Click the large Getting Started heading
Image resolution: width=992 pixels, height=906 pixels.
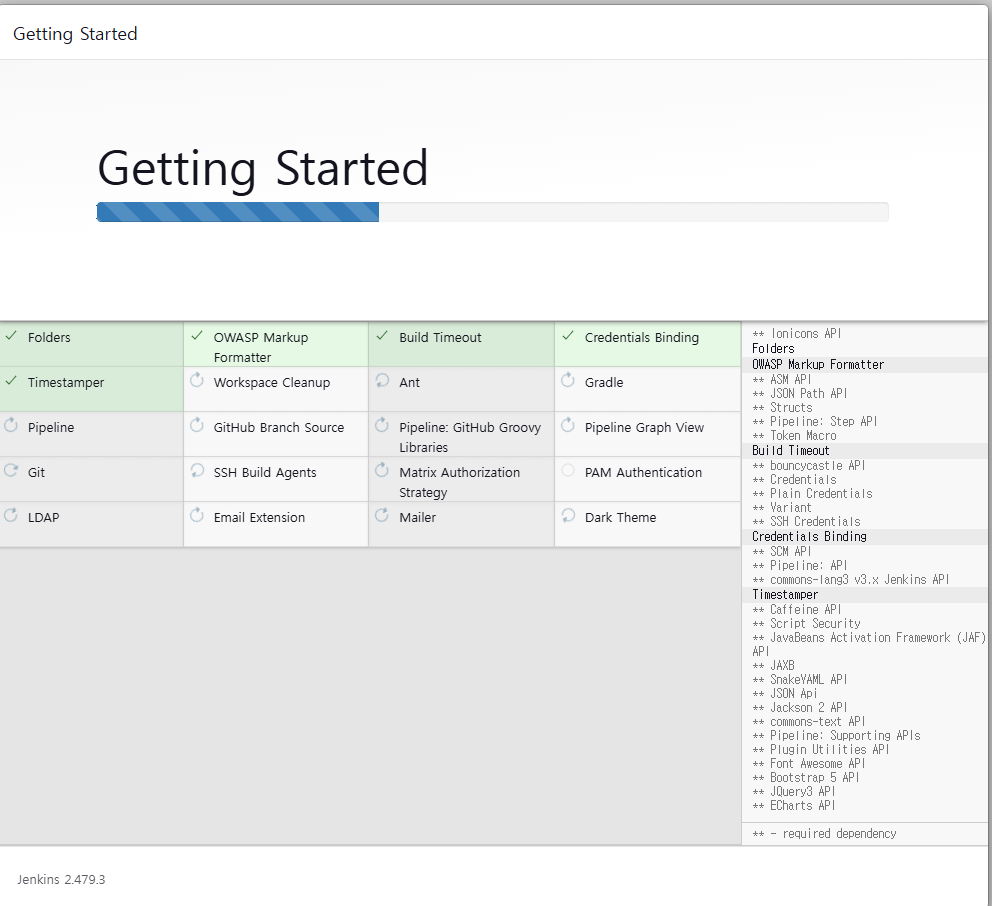263,168
